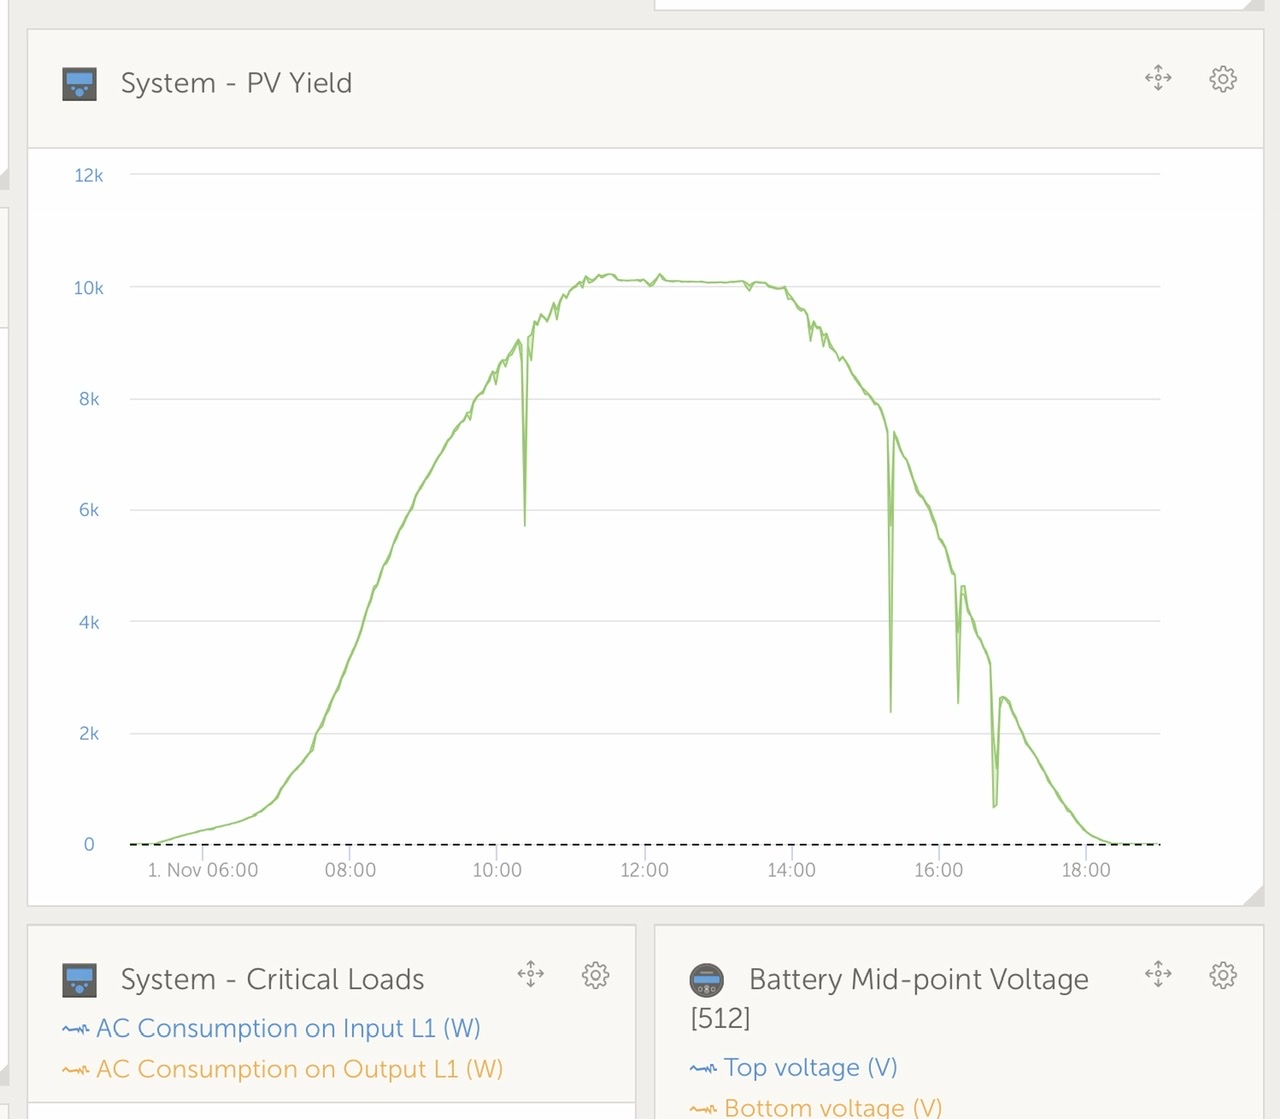The width and height of the screenshot is (1280, 1119).
Task: Click the 08:00 x-axis label
Action: [350, 870]
